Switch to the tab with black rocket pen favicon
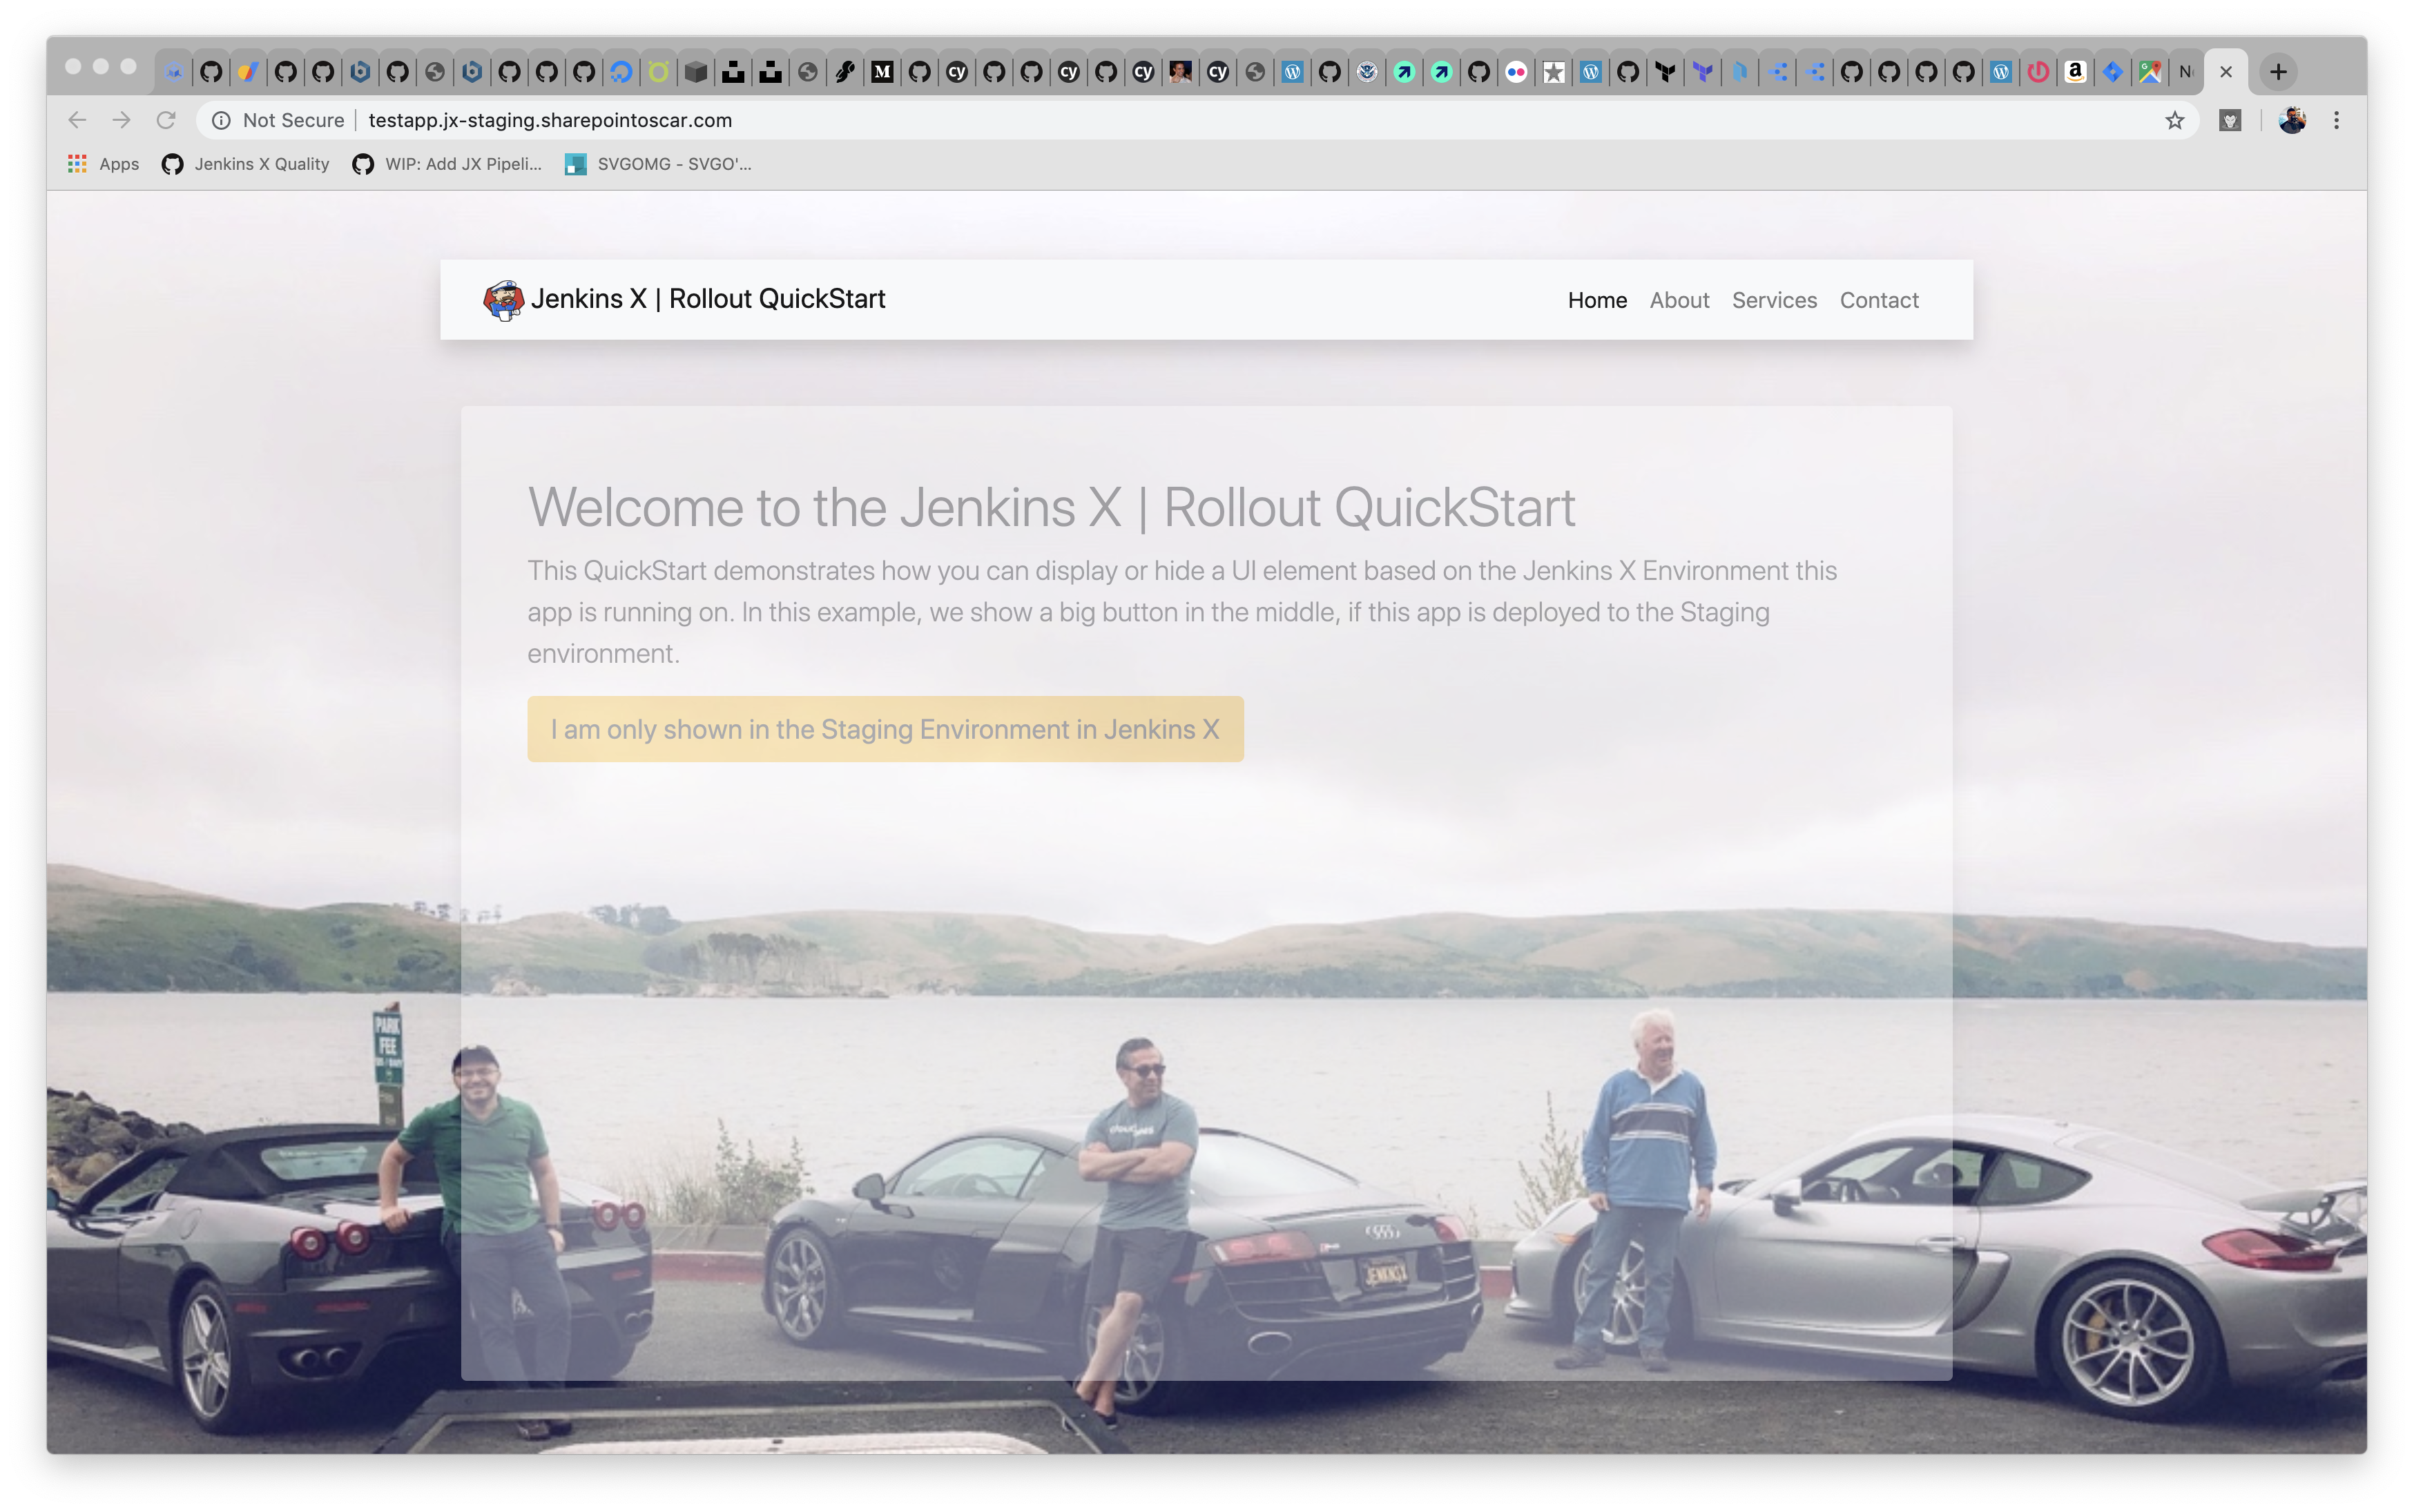2414x1512 pixels. coord(845,72)
